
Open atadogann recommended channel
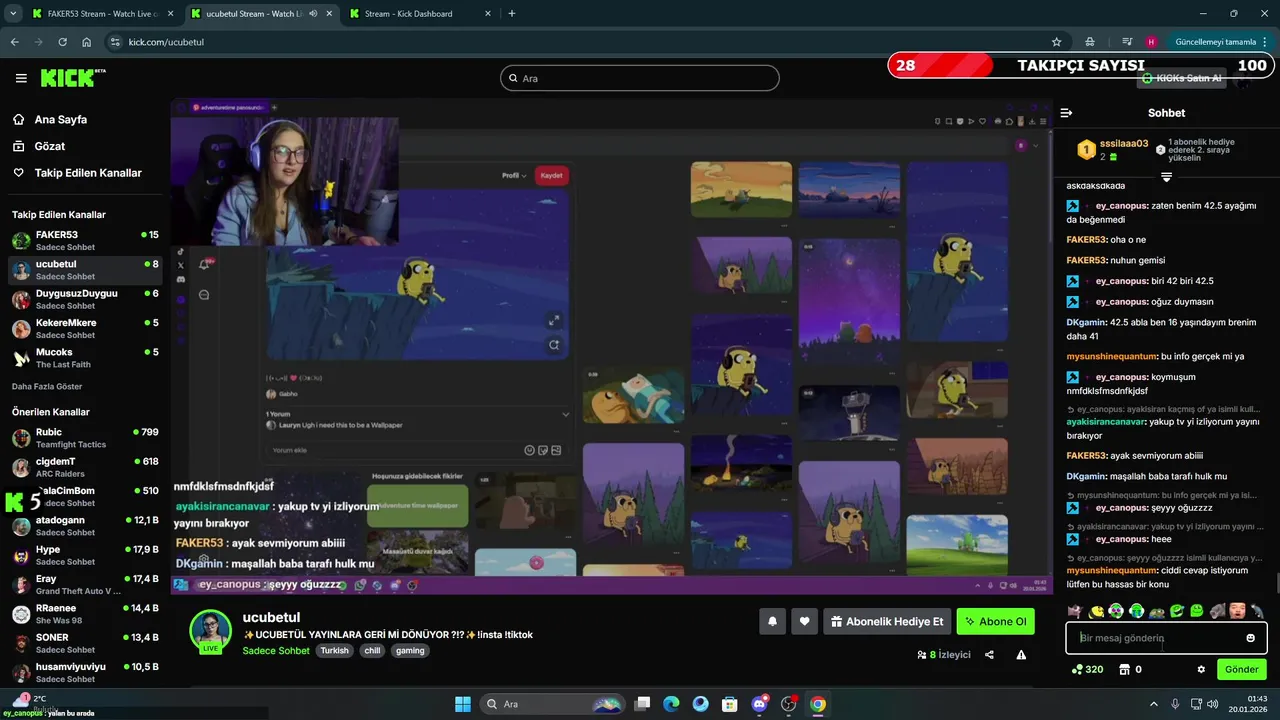point(85,526)
